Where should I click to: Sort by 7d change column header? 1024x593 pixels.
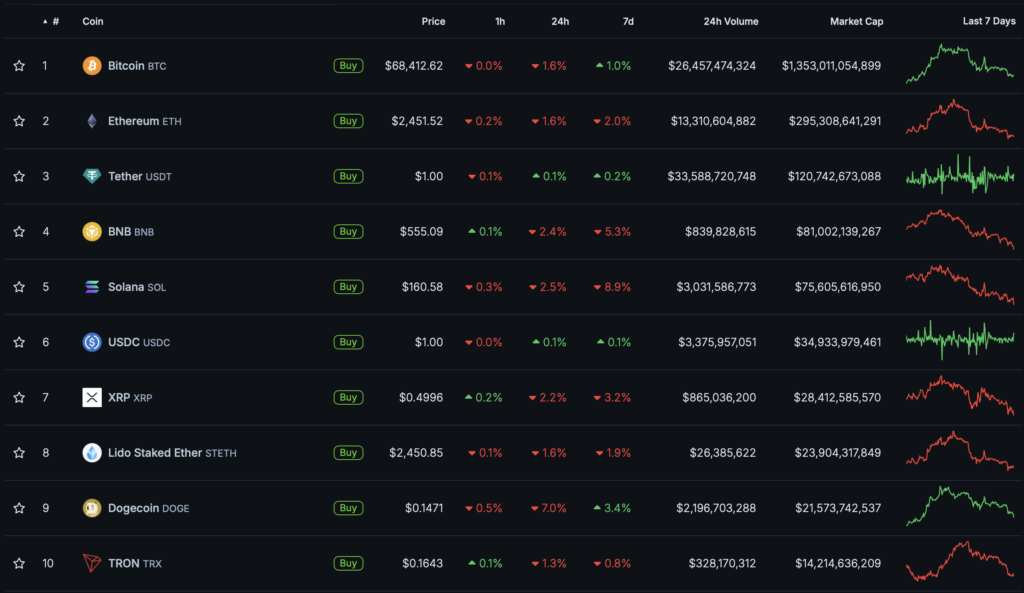(x=626, y=21)
